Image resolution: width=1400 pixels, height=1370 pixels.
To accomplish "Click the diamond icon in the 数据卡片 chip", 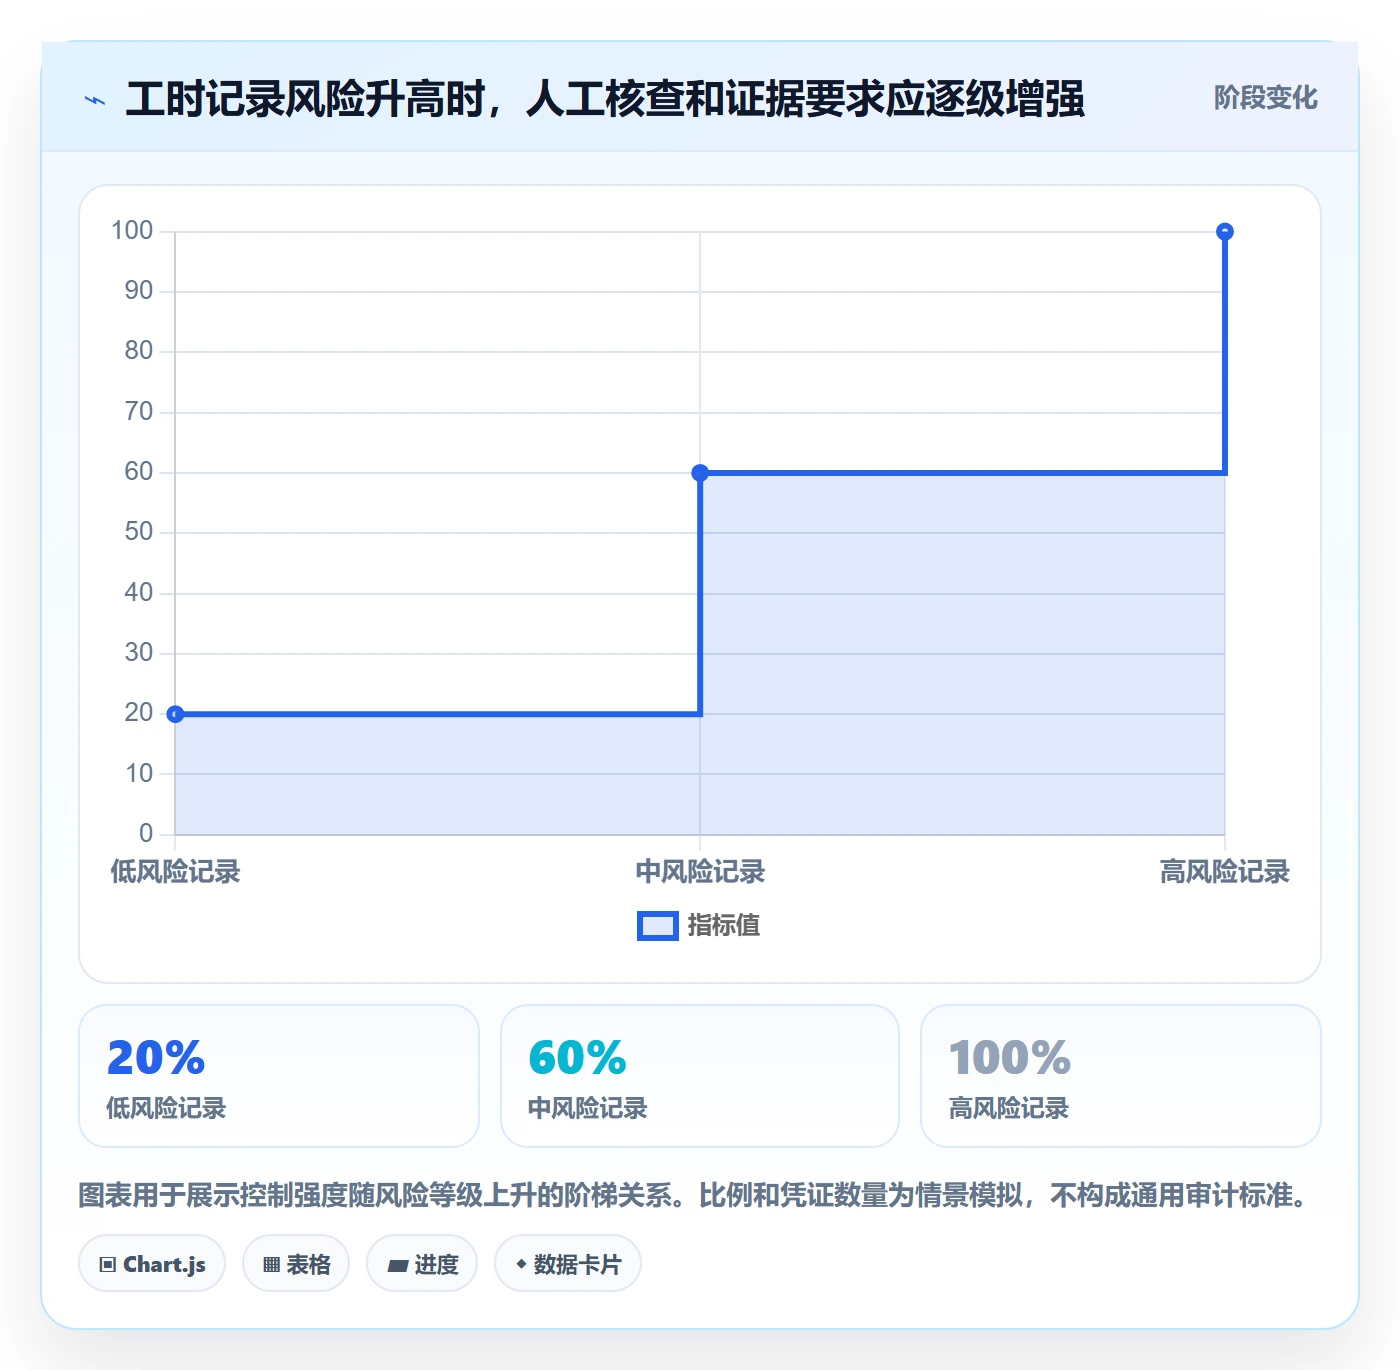I will 521,1264.
